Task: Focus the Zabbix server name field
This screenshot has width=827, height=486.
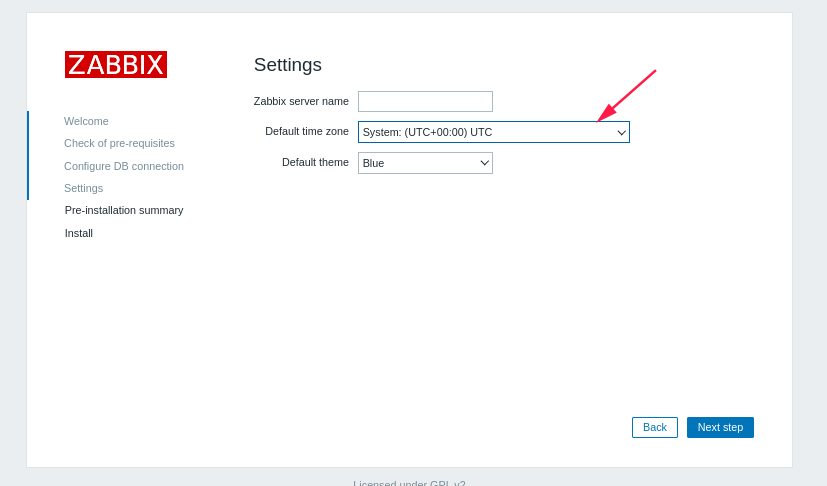Action: pyautogui.click(x=425, y=101)
